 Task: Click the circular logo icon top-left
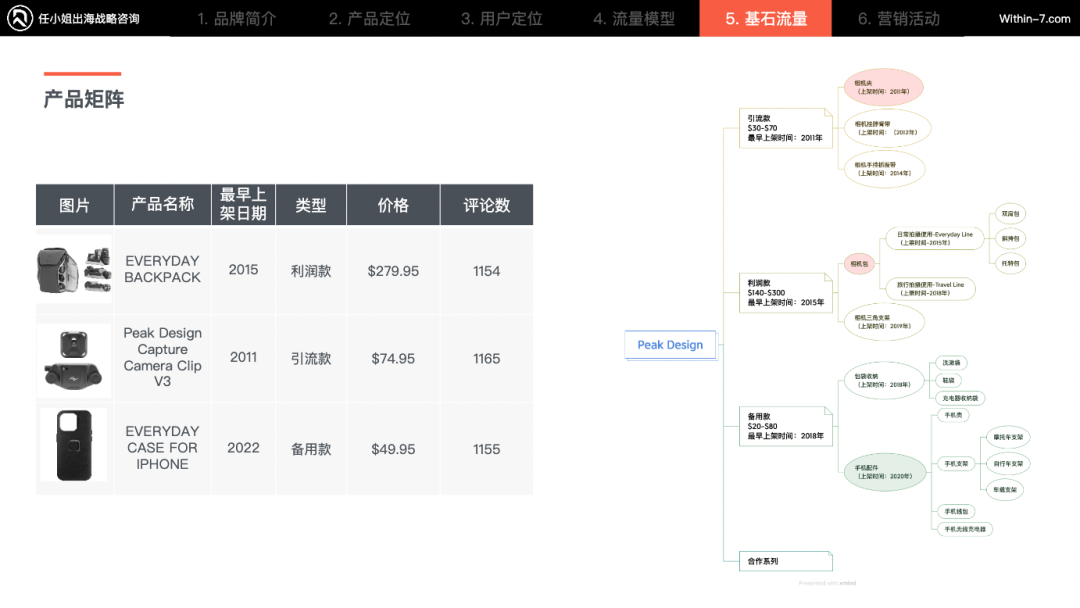pos(18,18)
